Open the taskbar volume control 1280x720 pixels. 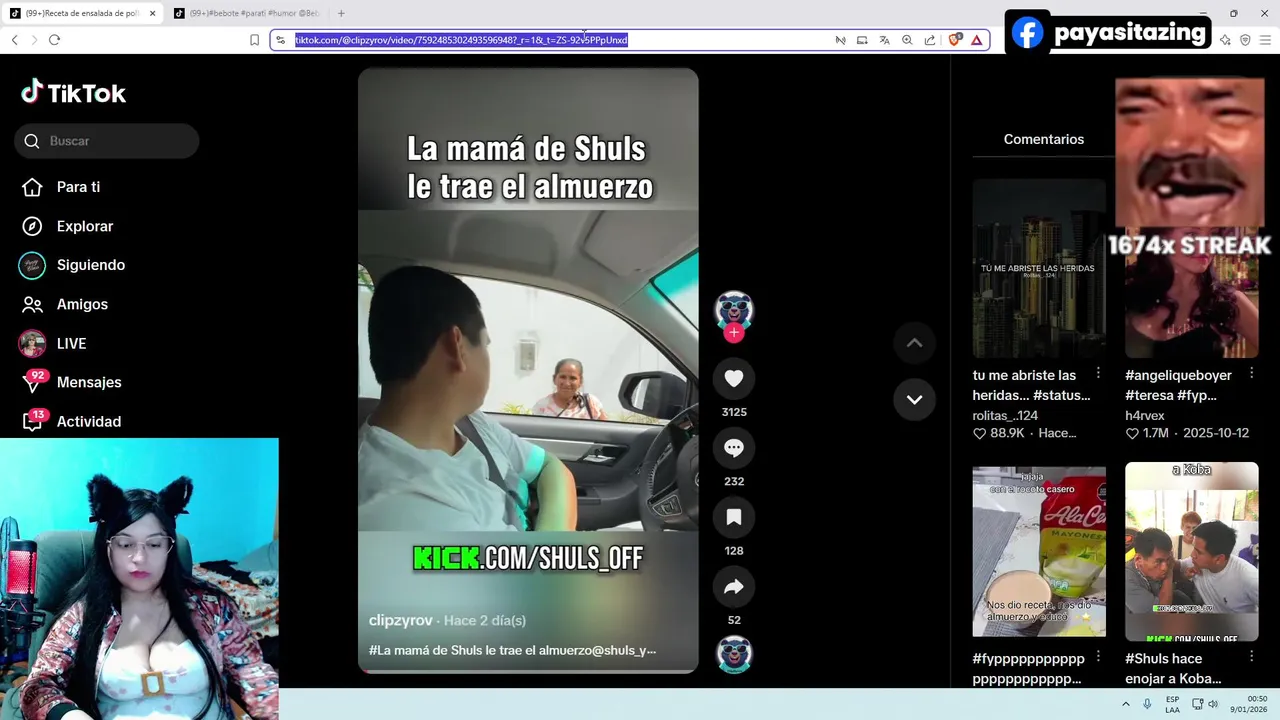tap(1213, 704)
